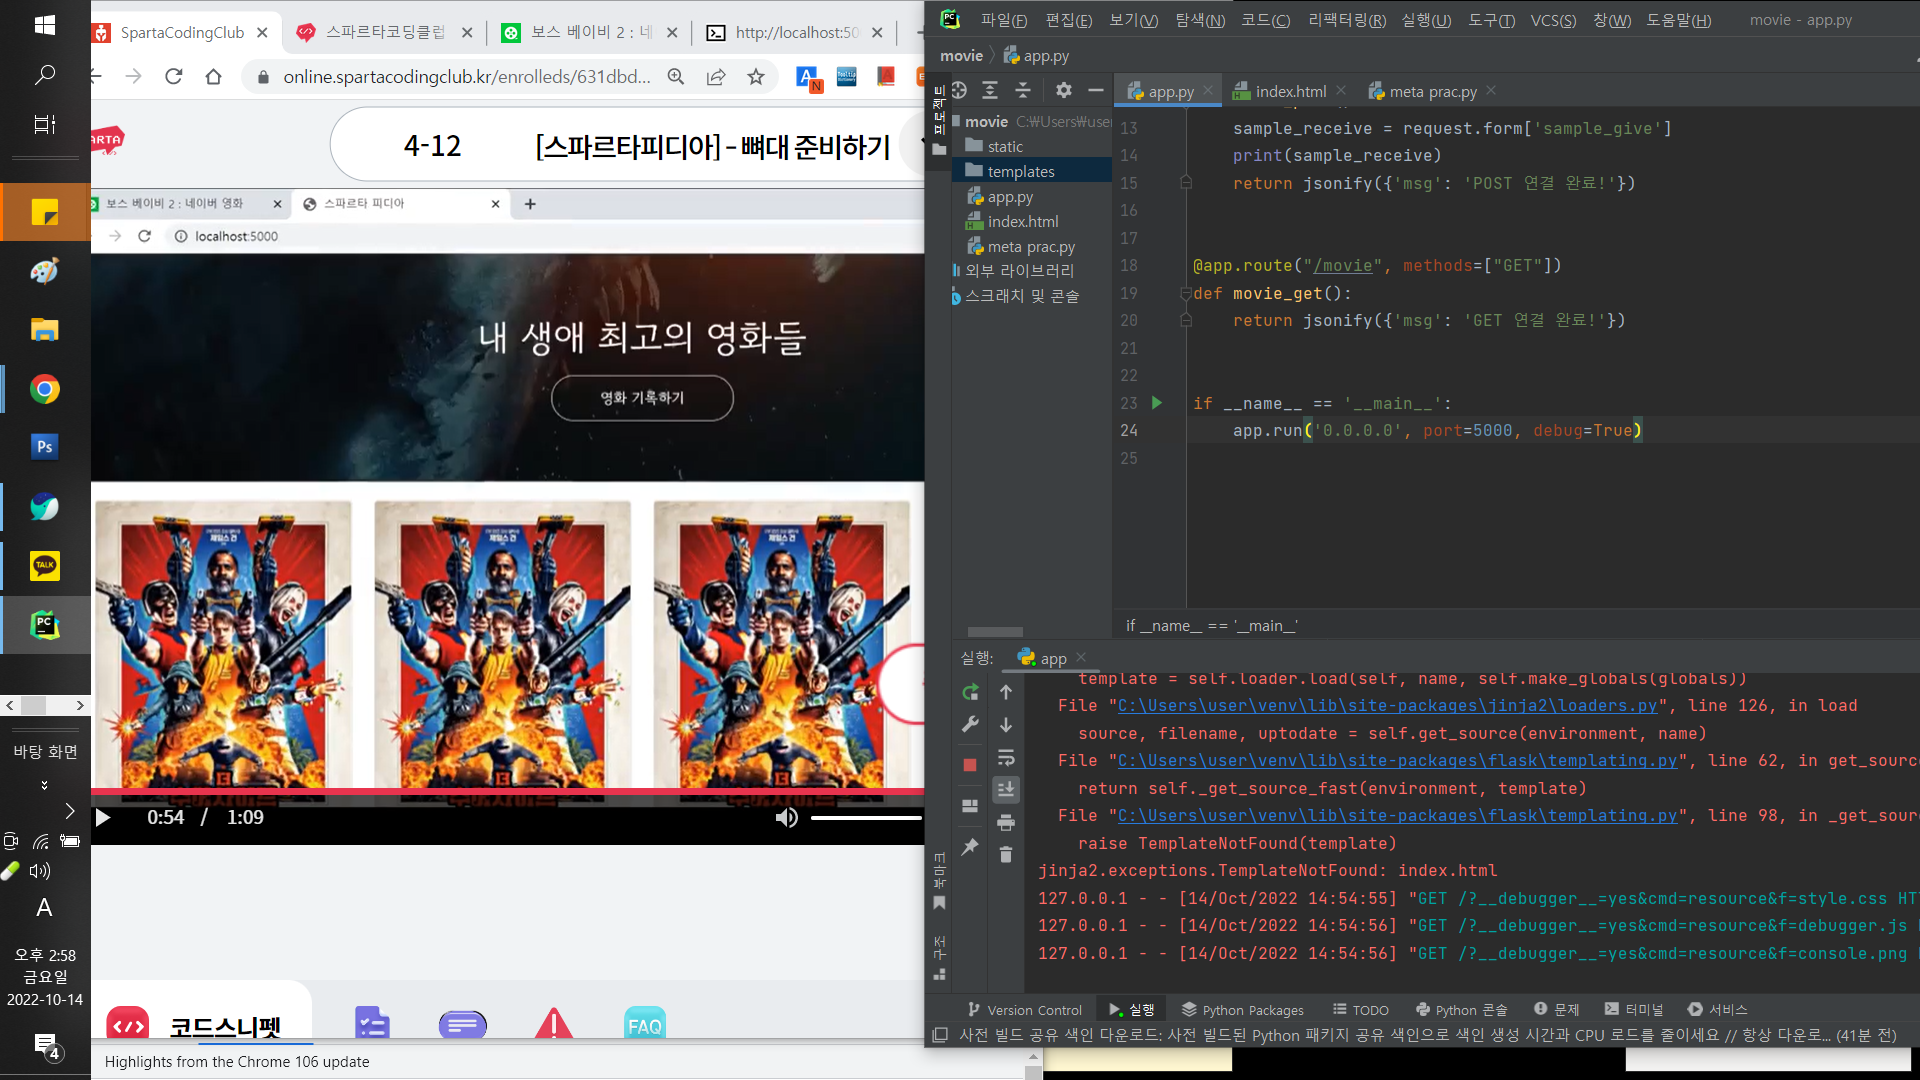This screenshot has height=1080, width=1920.
Task: Expand 스크래치 및 콘솔 node
Action: click(1021, 296)
